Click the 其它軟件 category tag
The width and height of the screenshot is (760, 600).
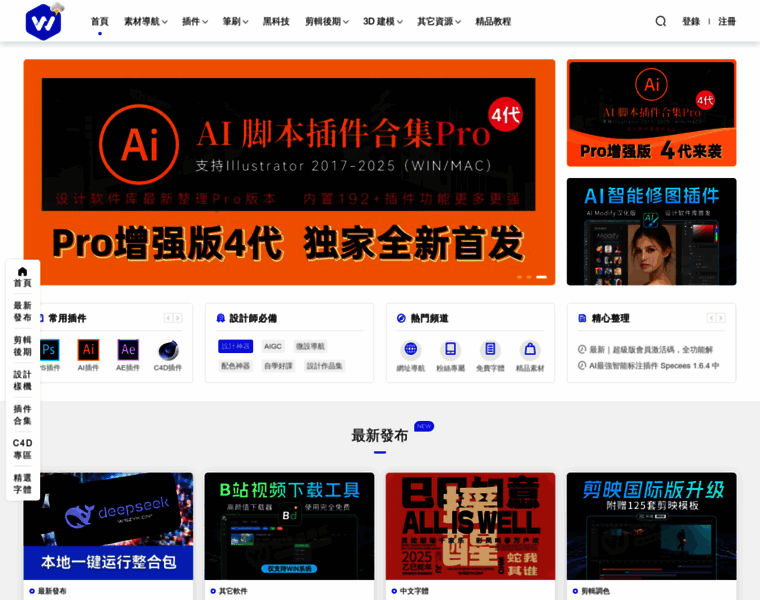click(229, 591)
